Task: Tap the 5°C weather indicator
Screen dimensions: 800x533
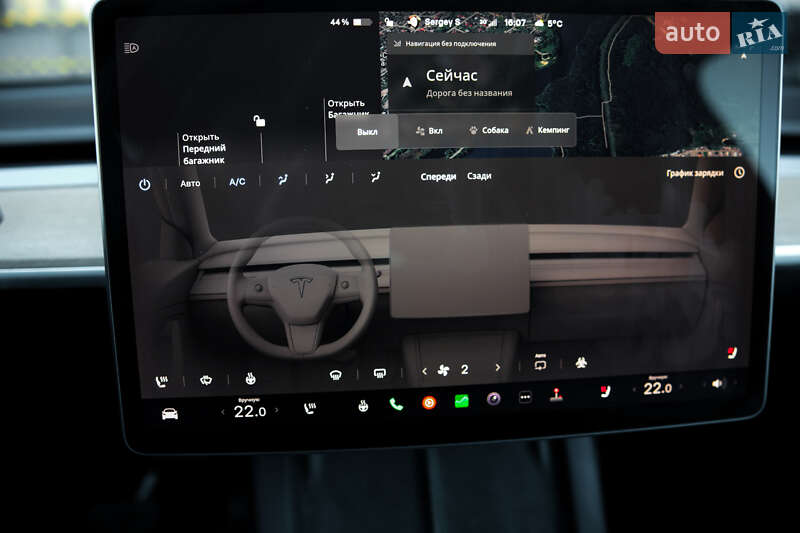Action: click(x=548, y=23)
